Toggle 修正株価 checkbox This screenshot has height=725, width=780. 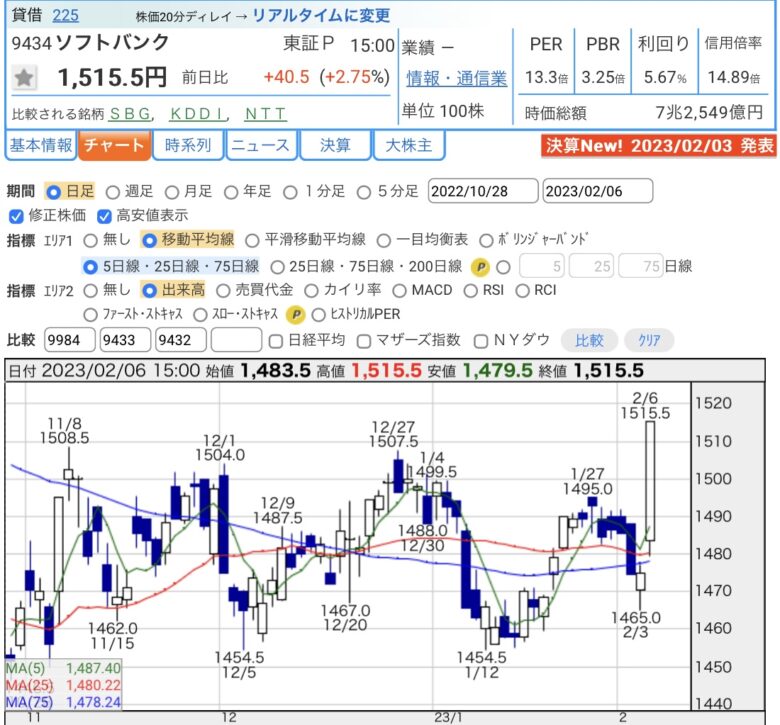tap(16, 216)
